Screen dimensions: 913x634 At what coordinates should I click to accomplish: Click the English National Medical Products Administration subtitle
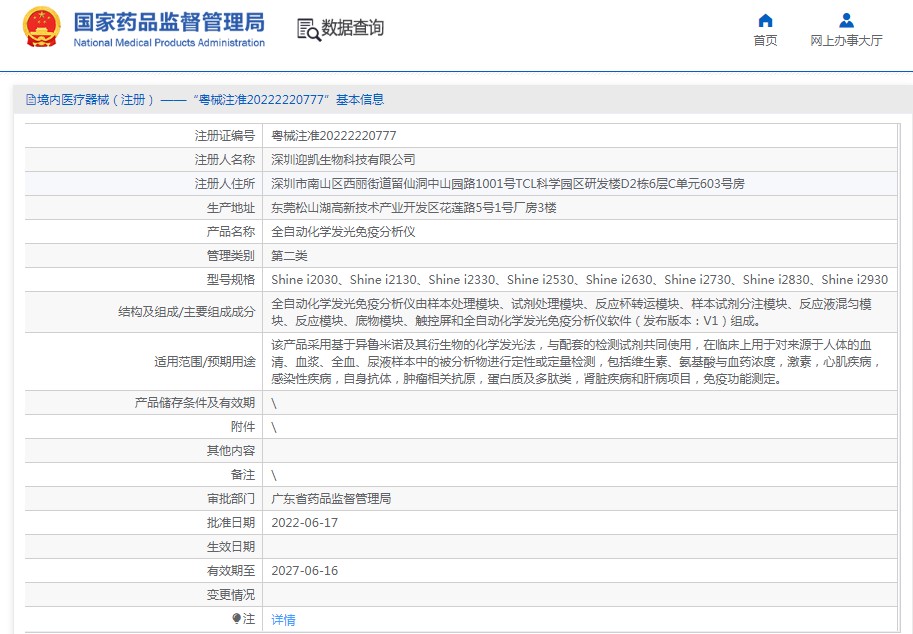[x=169, y=42]
